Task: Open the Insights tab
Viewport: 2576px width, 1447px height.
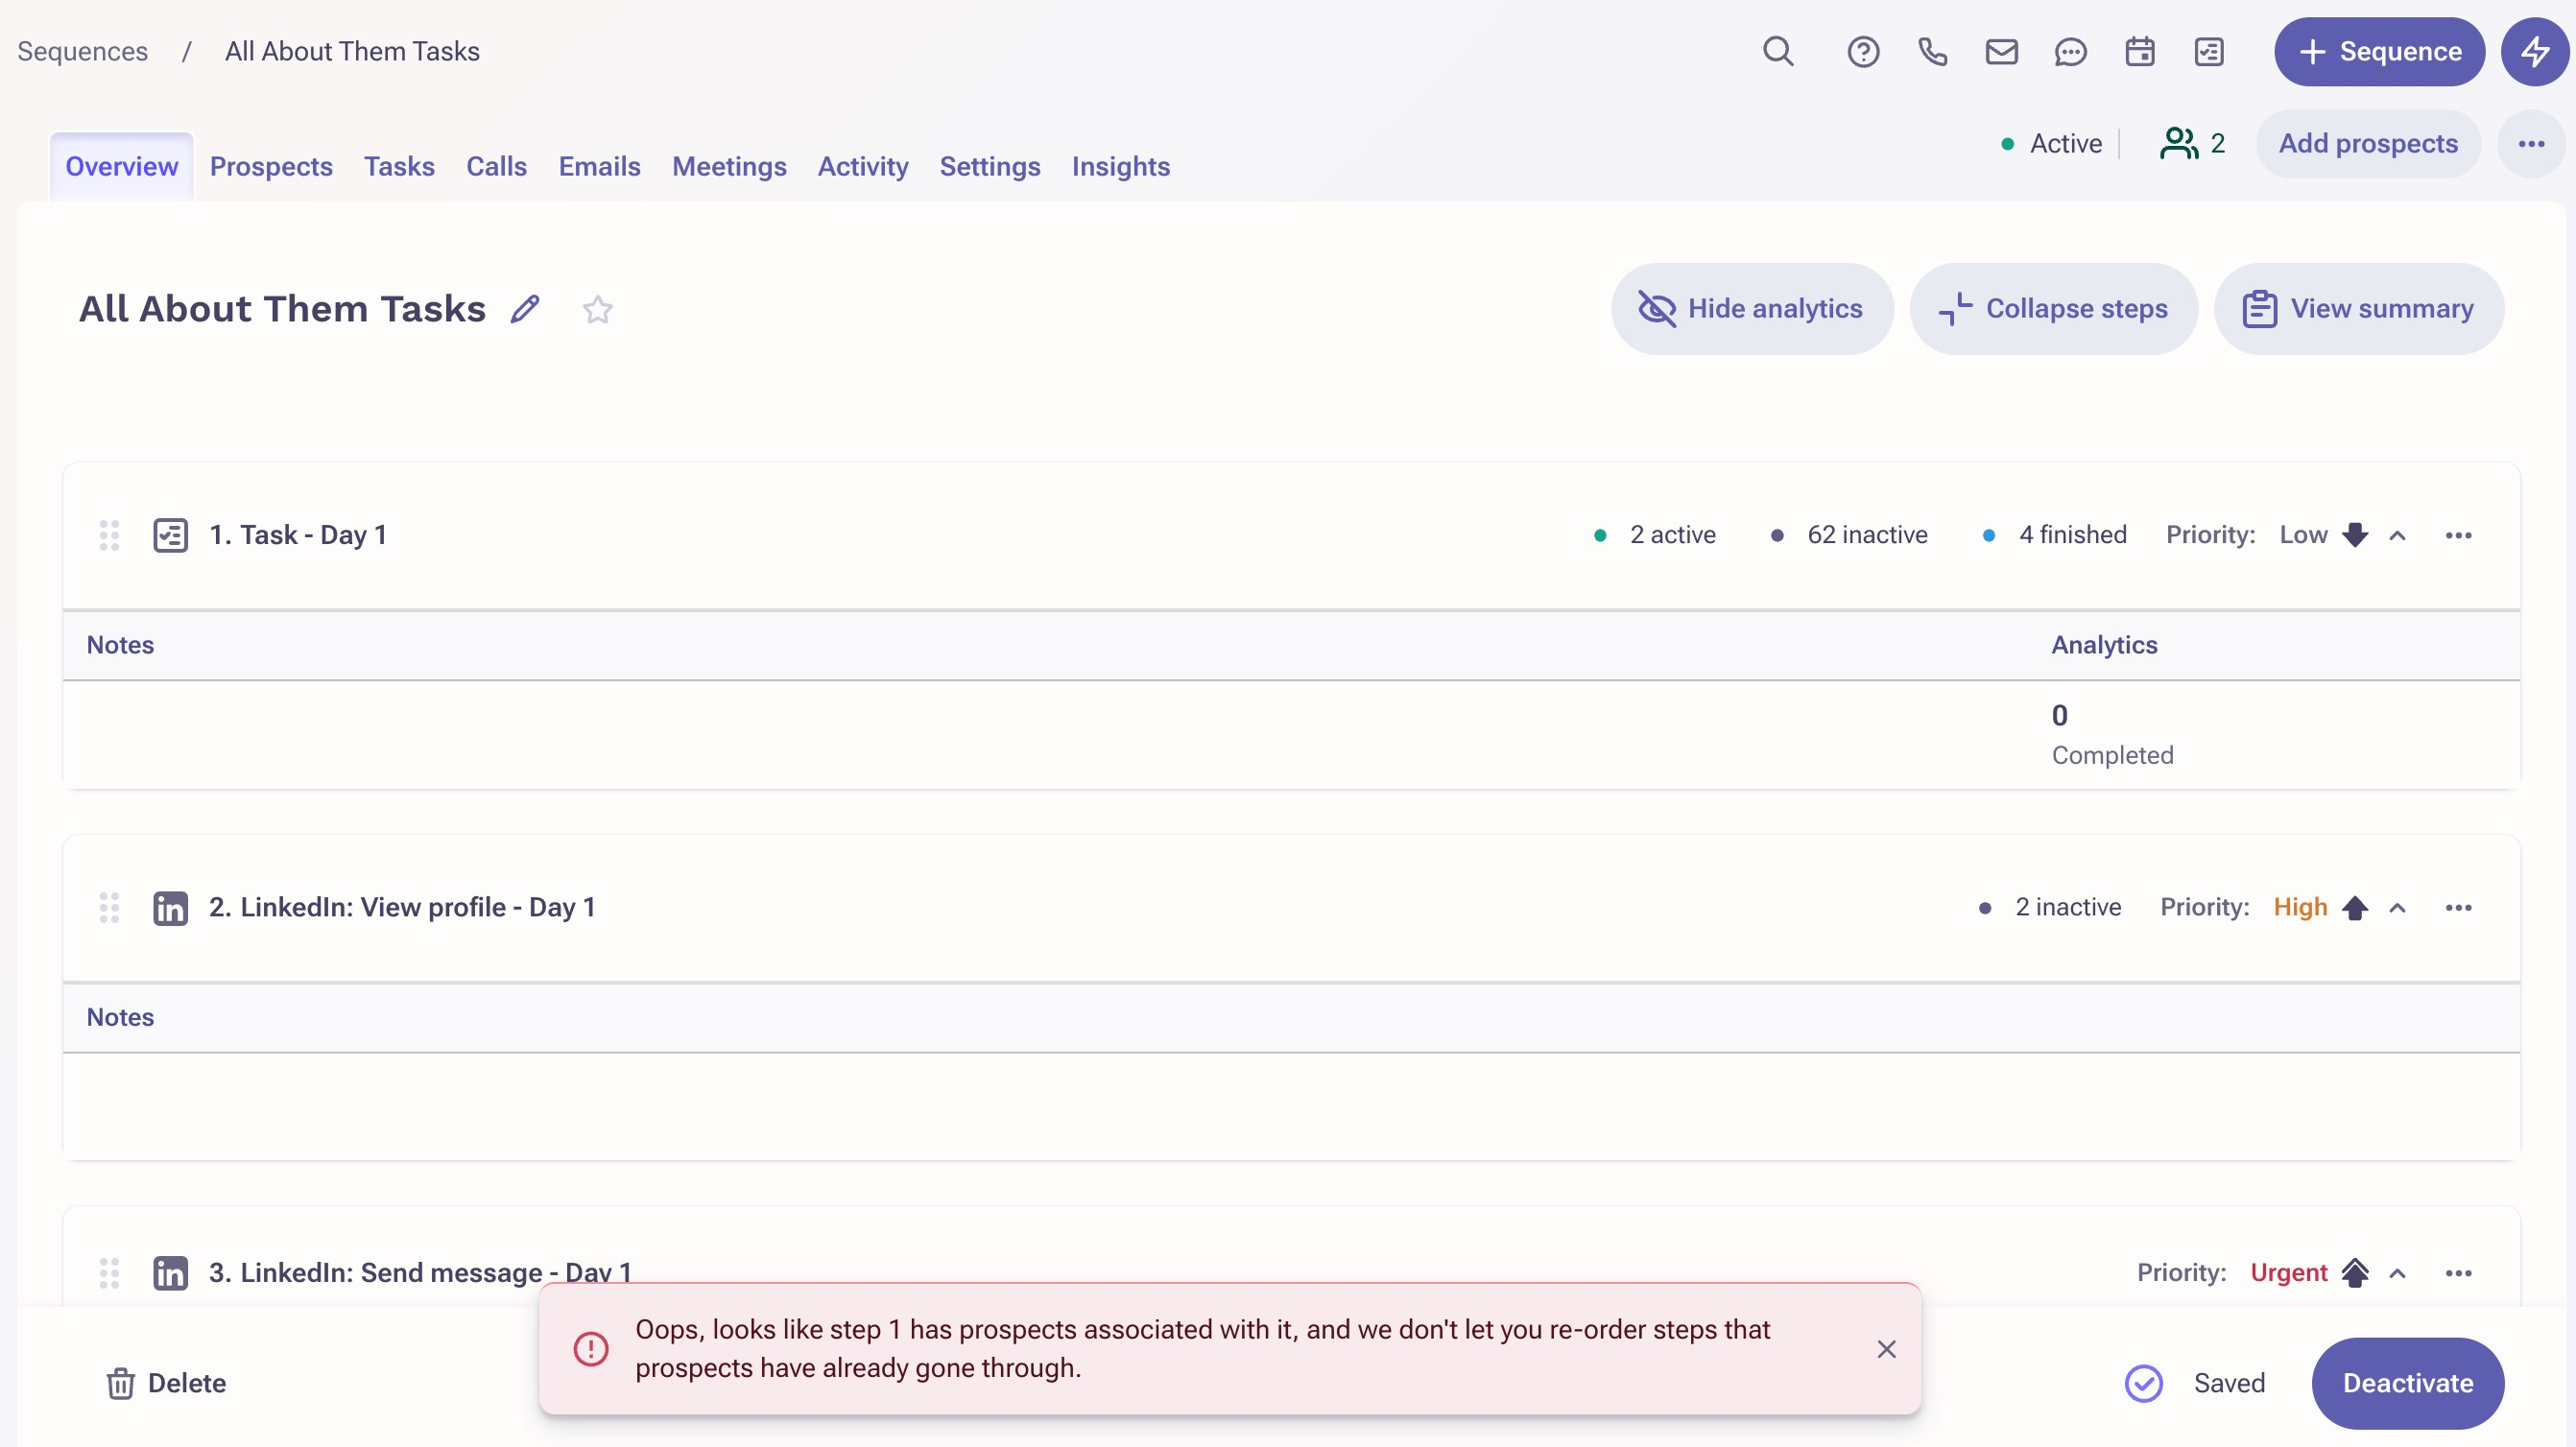Action: pyautogui.click(x=1120, y=166)
